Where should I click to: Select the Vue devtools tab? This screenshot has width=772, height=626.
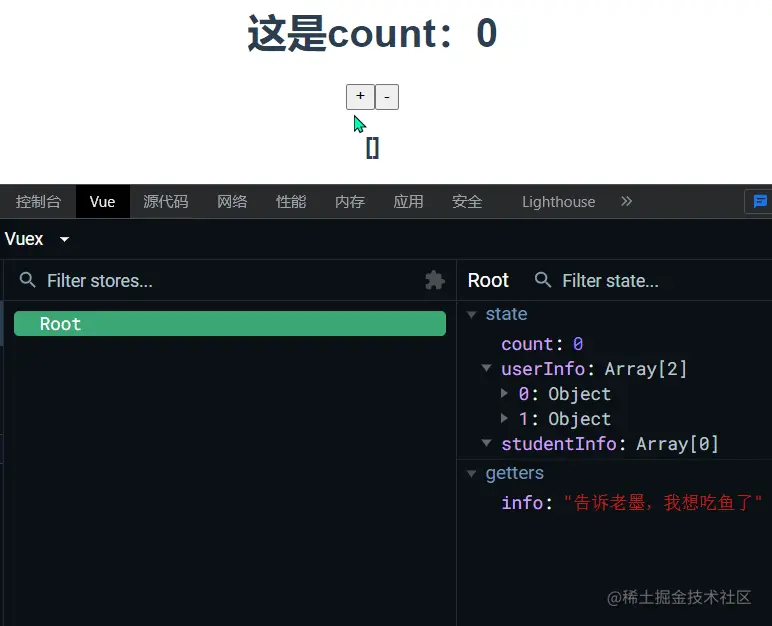102,201
